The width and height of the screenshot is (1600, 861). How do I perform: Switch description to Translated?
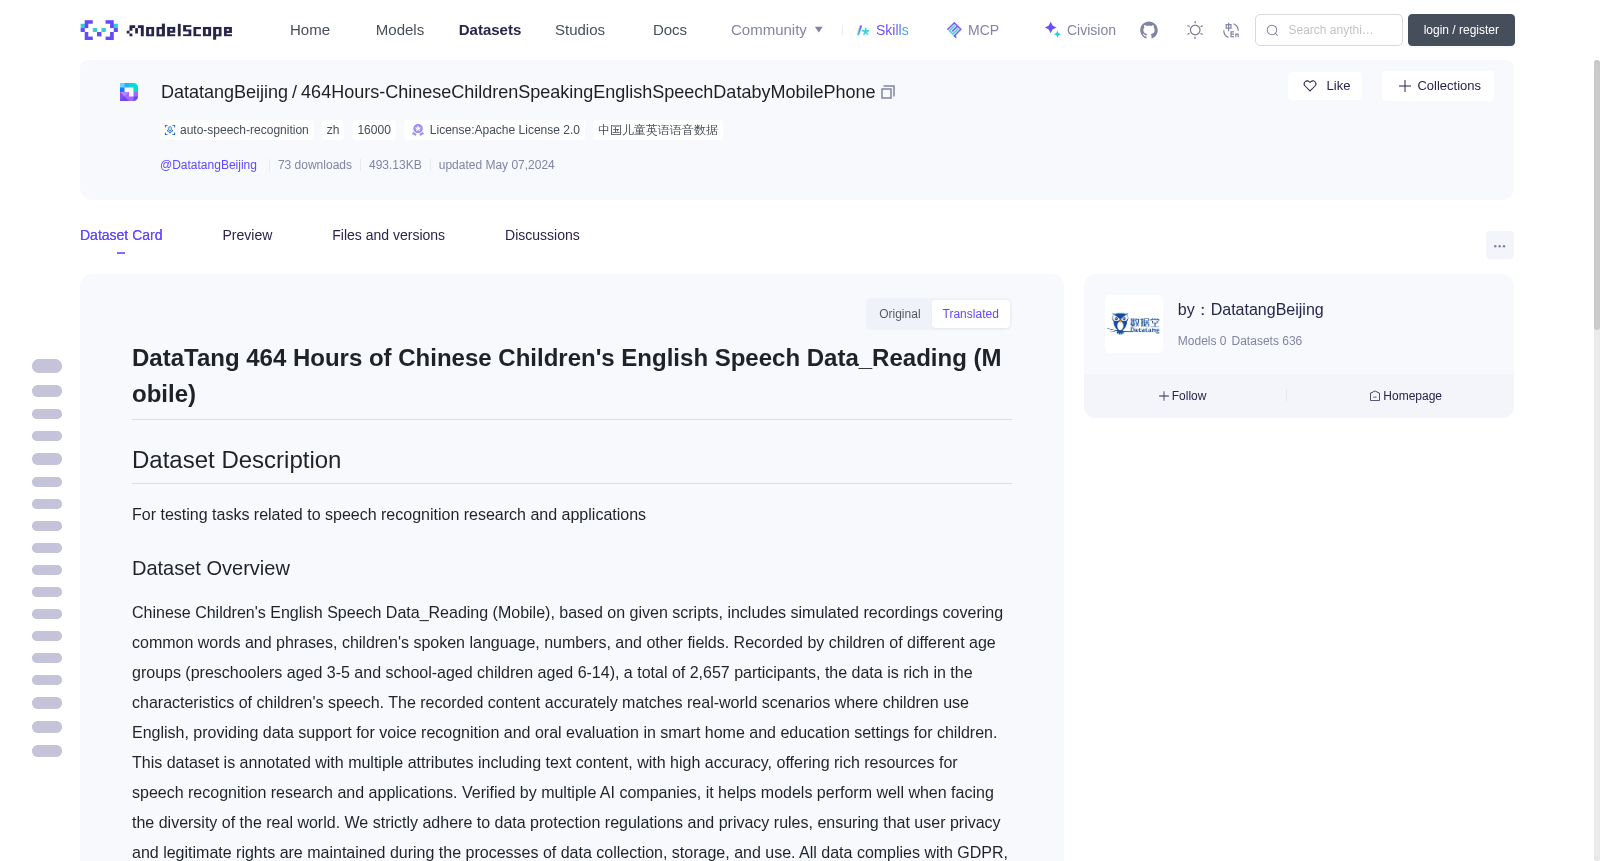[x=970, y=314]
